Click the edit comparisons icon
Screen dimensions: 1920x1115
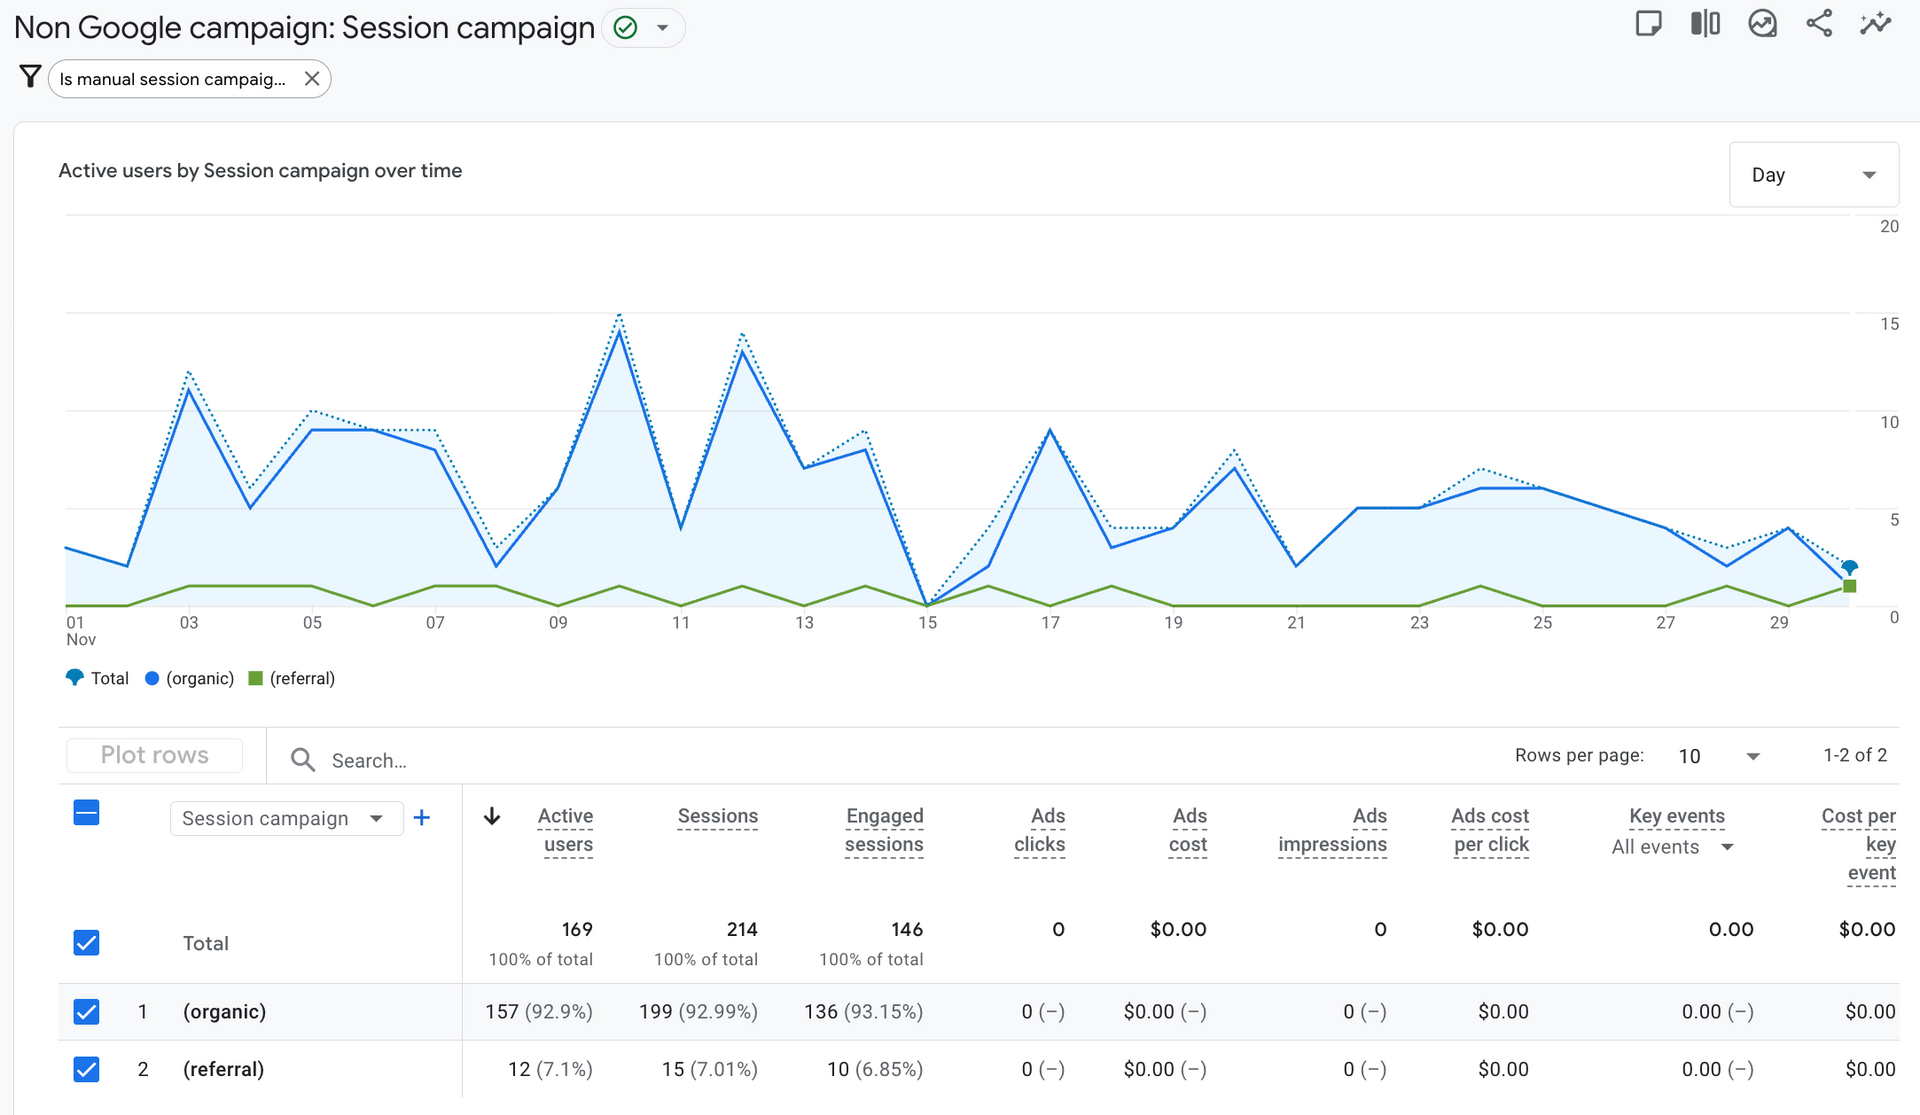click(x=1705, y=23)
